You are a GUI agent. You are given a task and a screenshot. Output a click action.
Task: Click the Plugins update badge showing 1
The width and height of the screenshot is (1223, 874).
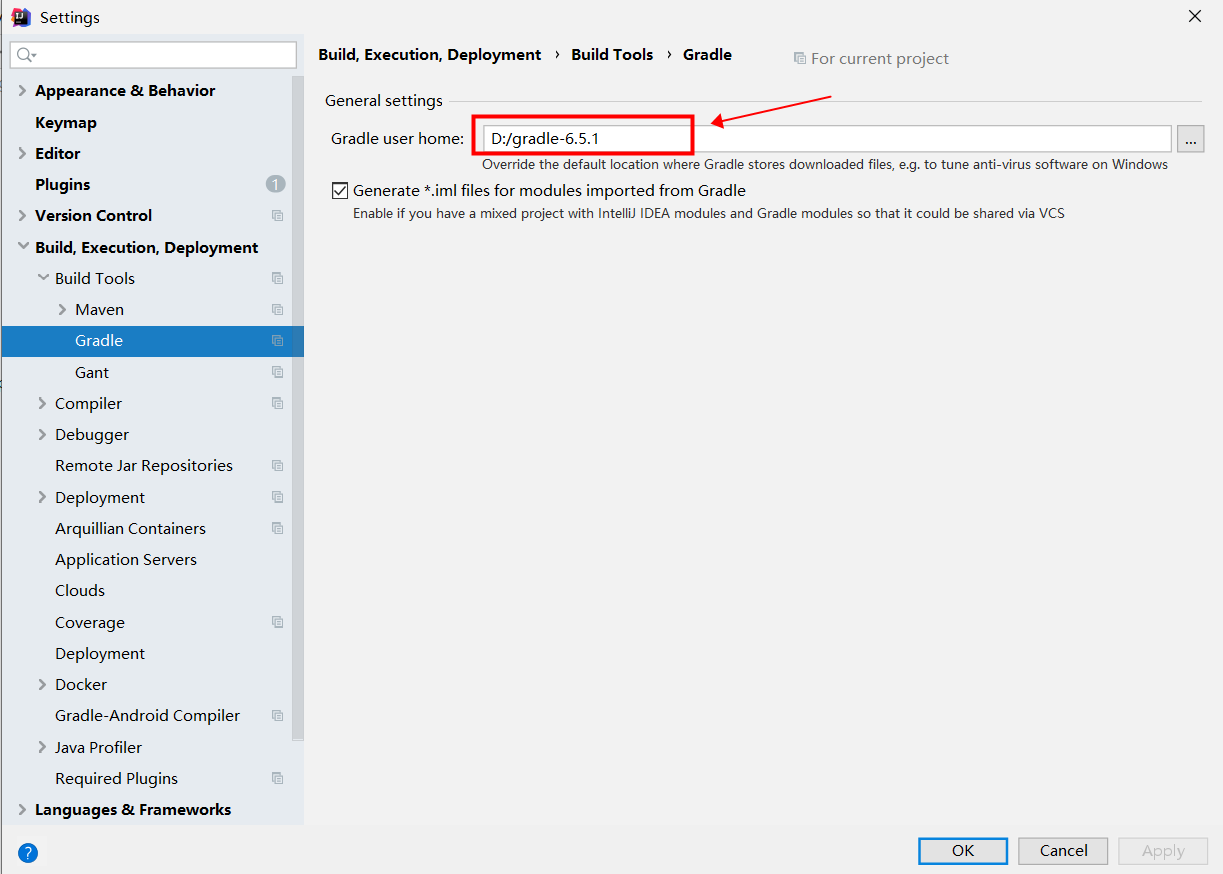(x=276, y=184)
